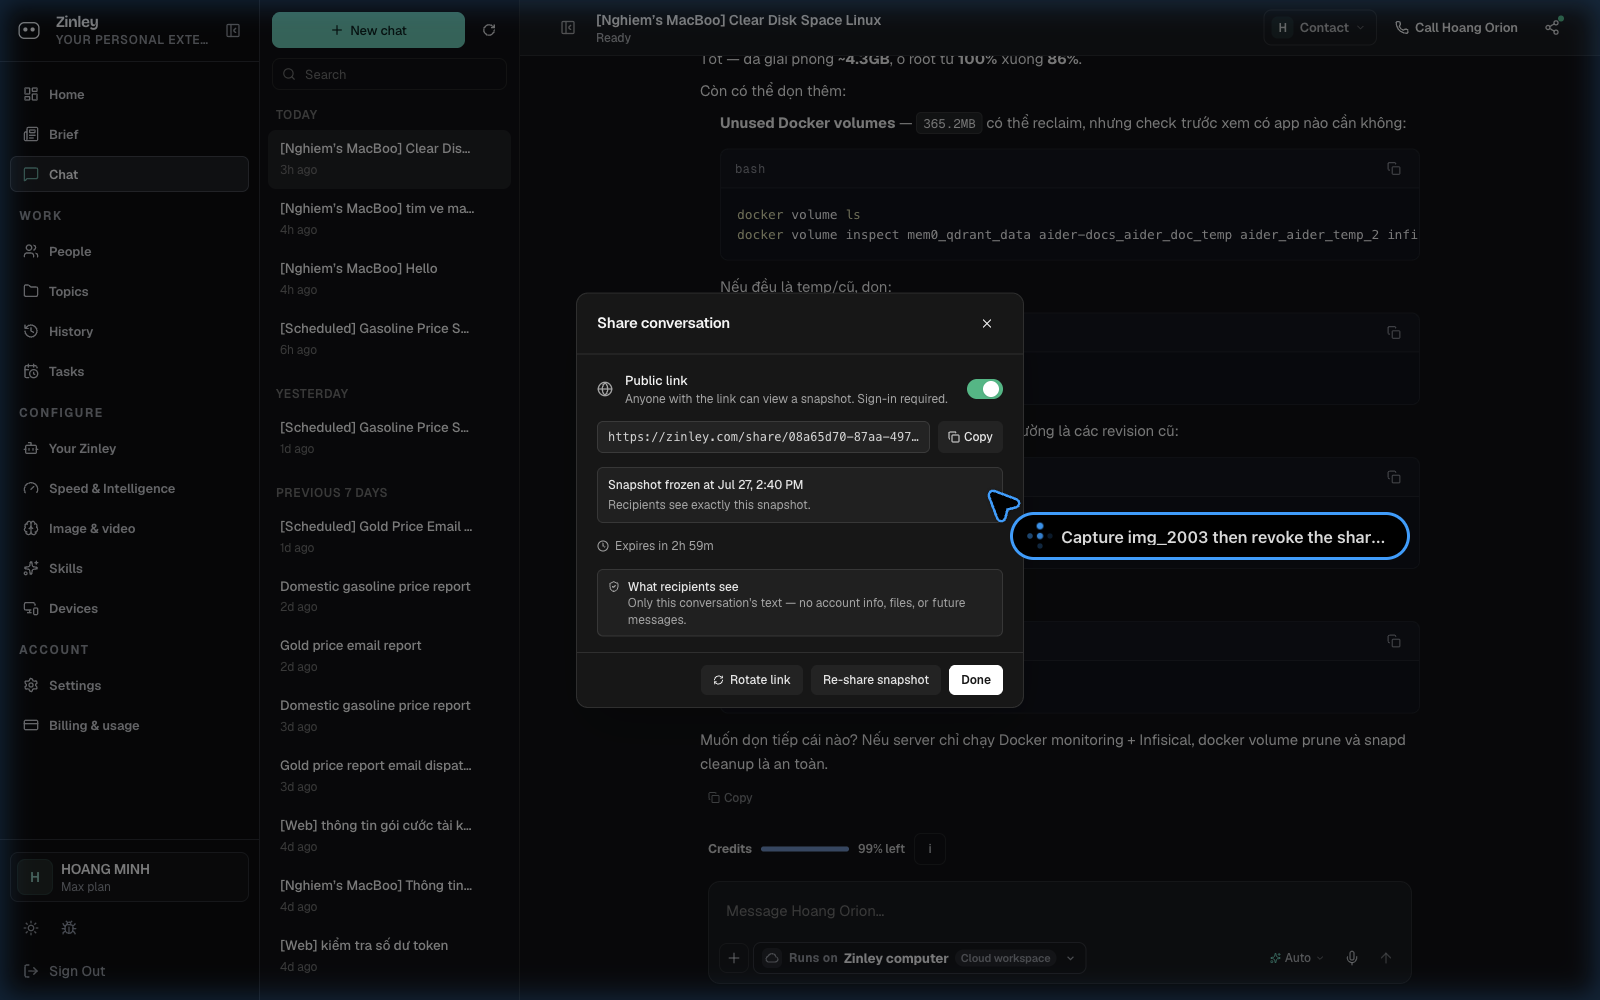Screen dimensions: 1600x1000
Task: Send message with arrow icon
Action: (1386, 958)
